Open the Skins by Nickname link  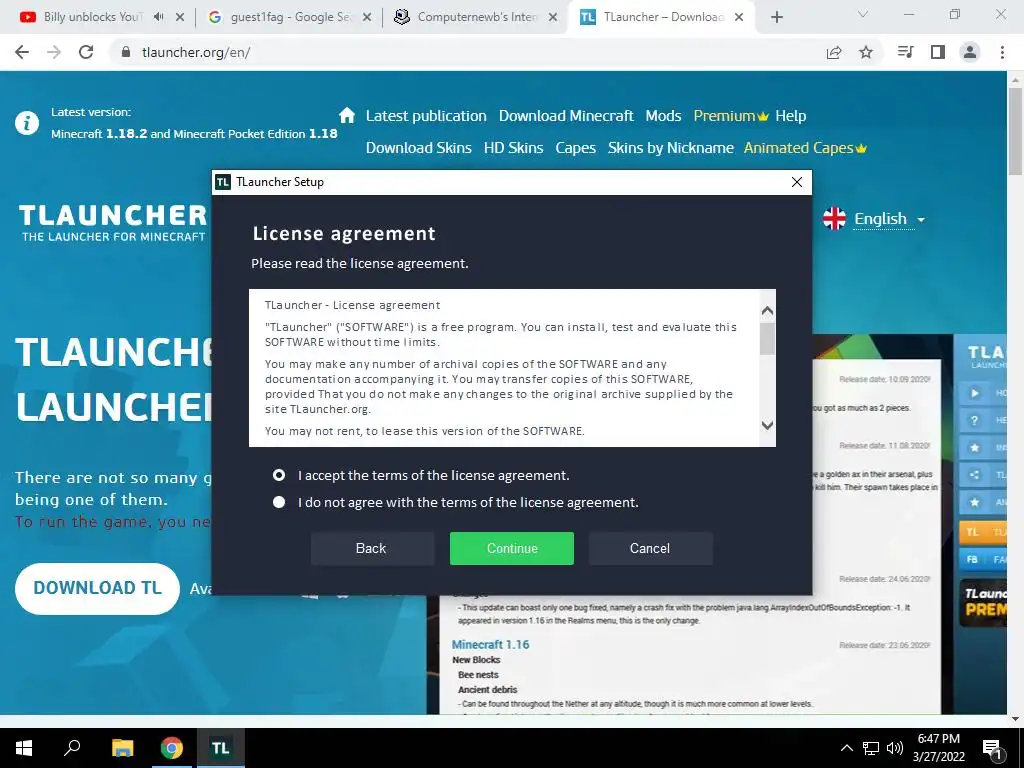[x=671, y=148]
